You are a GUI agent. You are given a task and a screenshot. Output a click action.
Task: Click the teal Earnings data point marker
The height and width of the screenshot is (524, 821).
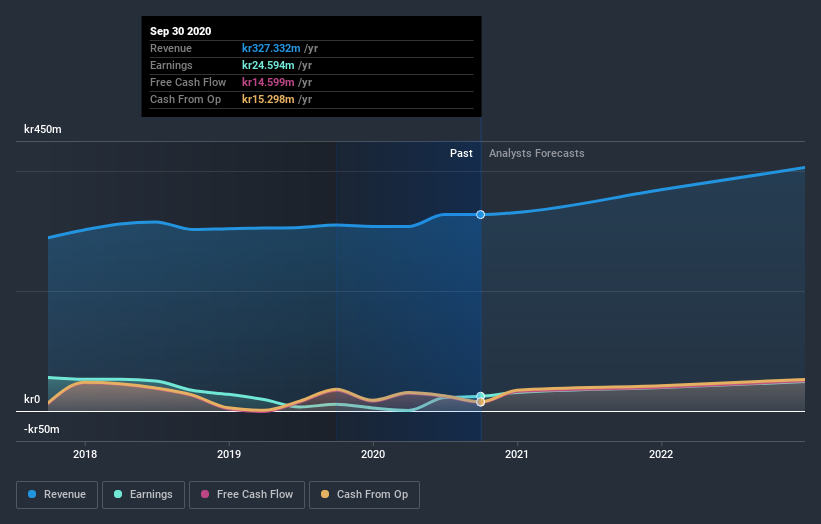tap(481, 396)
